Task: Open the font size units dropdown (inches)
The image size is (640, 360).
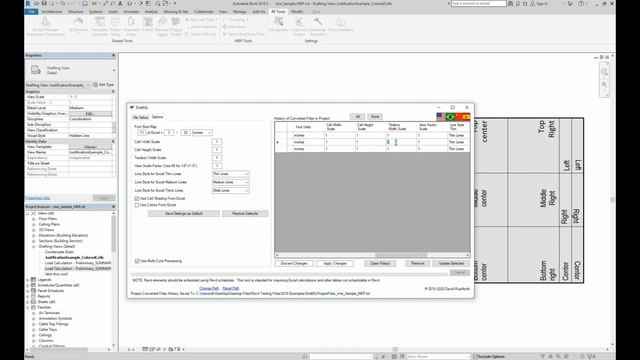Action: [x=202, y=133]
